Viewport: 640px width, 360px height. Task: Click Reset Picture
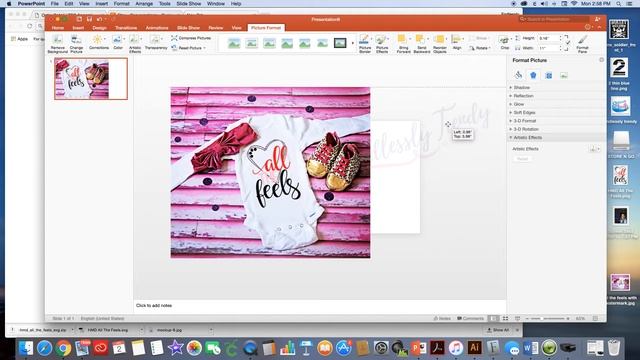(188, 48)
